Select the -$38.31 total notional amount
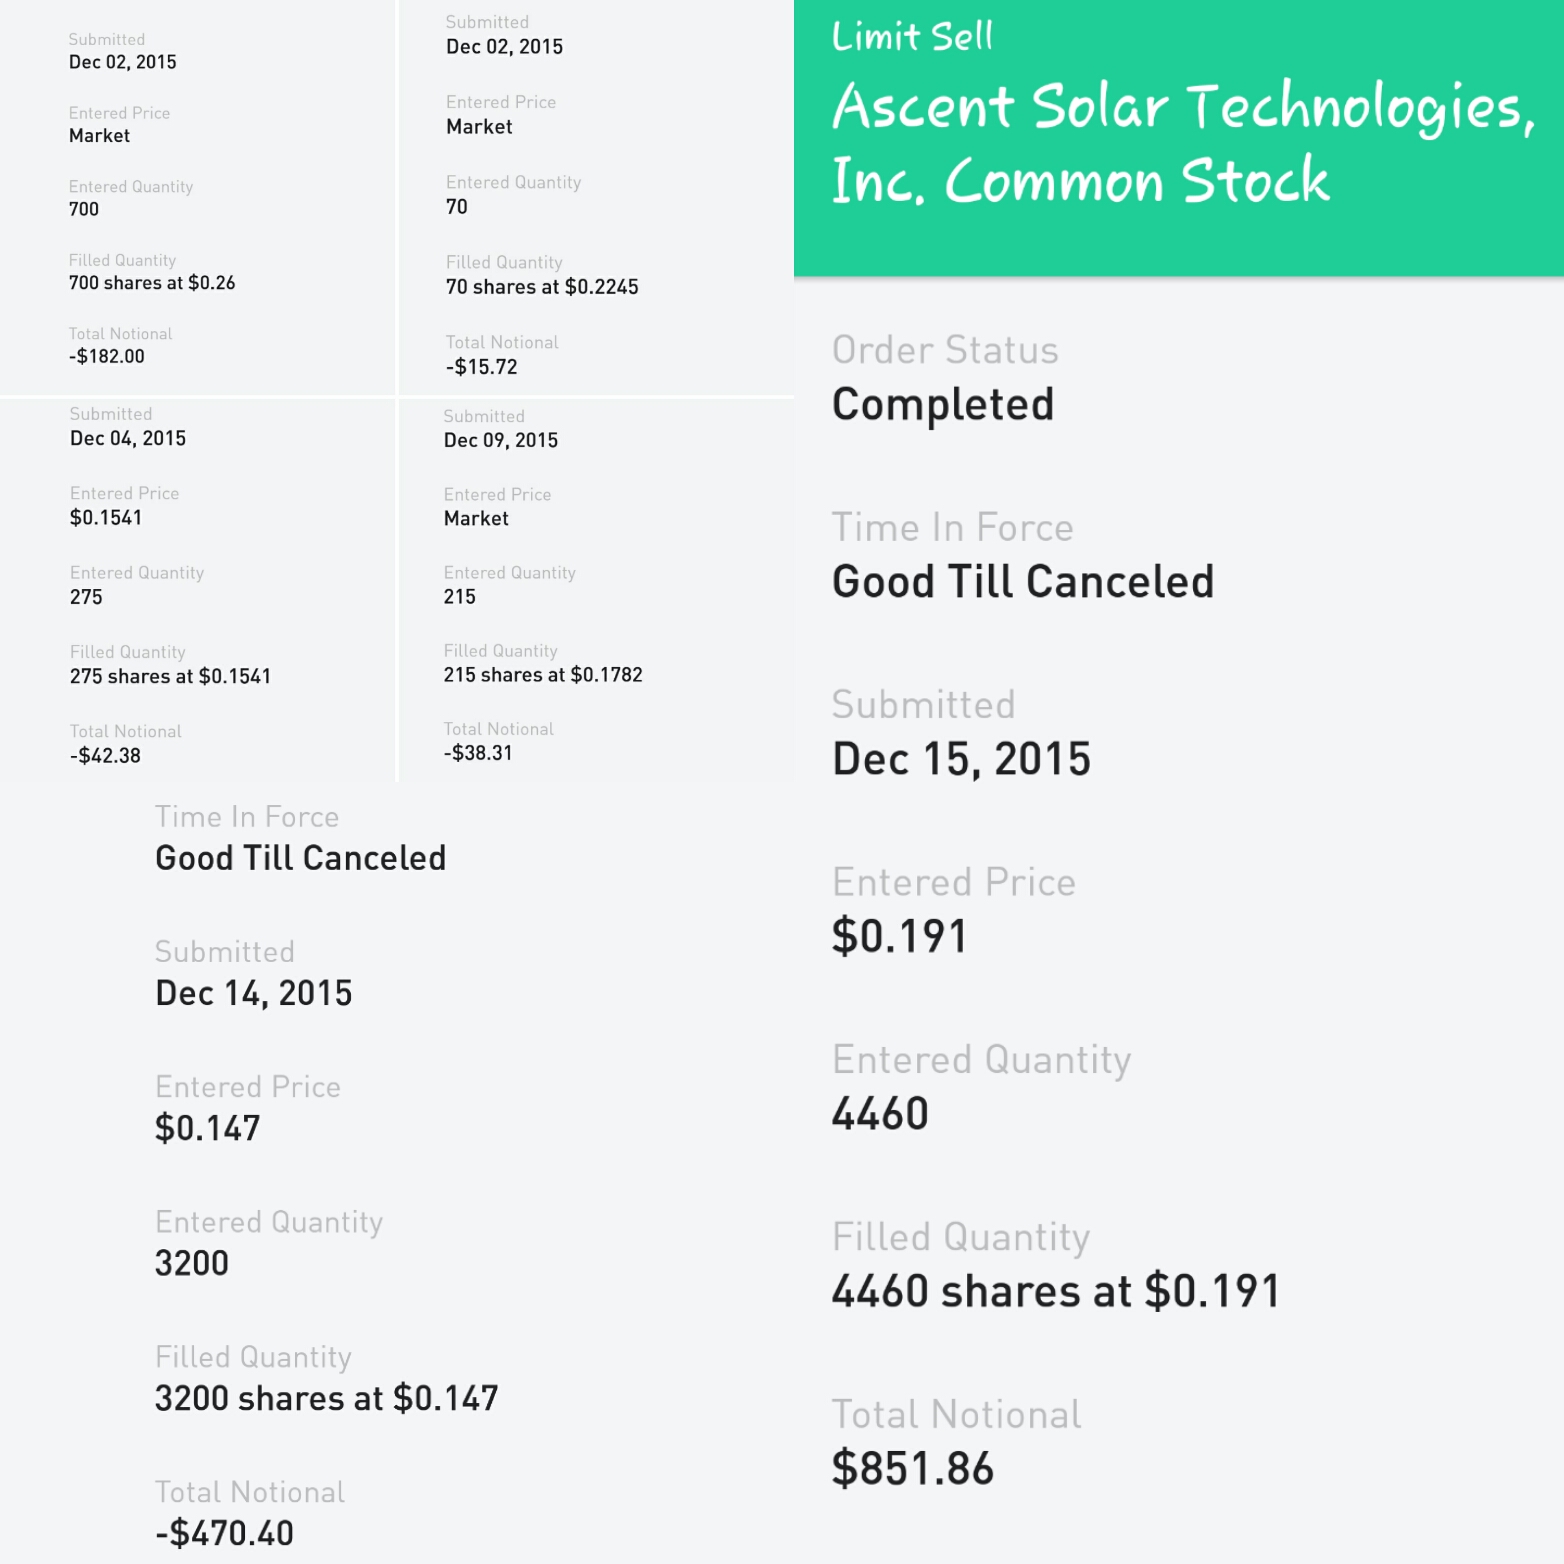 tap(478, 753)
